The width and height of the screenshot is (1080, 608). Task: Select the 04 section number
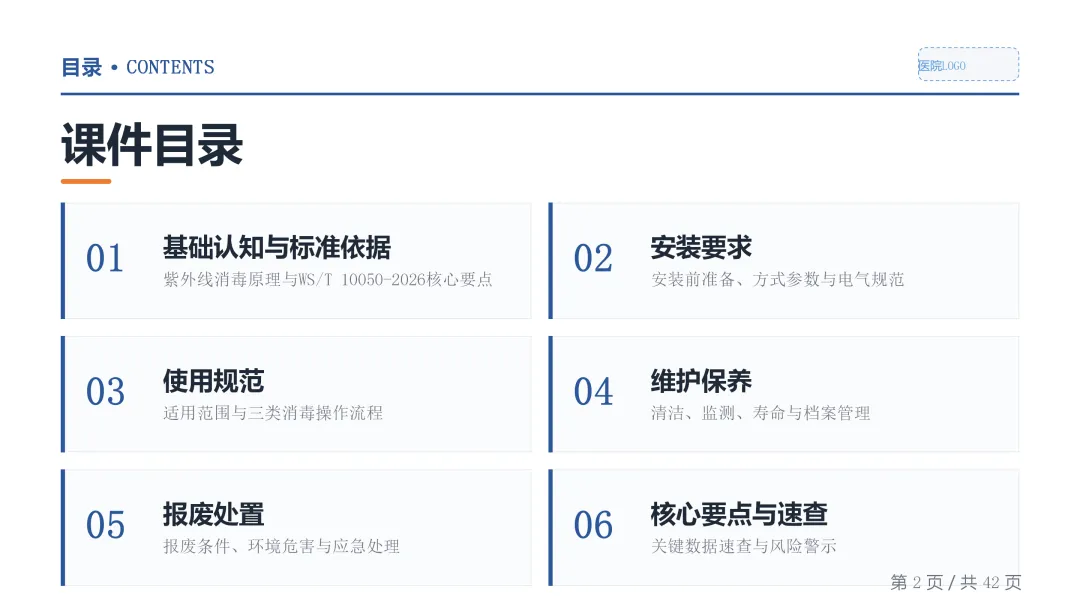click(593, 392)
